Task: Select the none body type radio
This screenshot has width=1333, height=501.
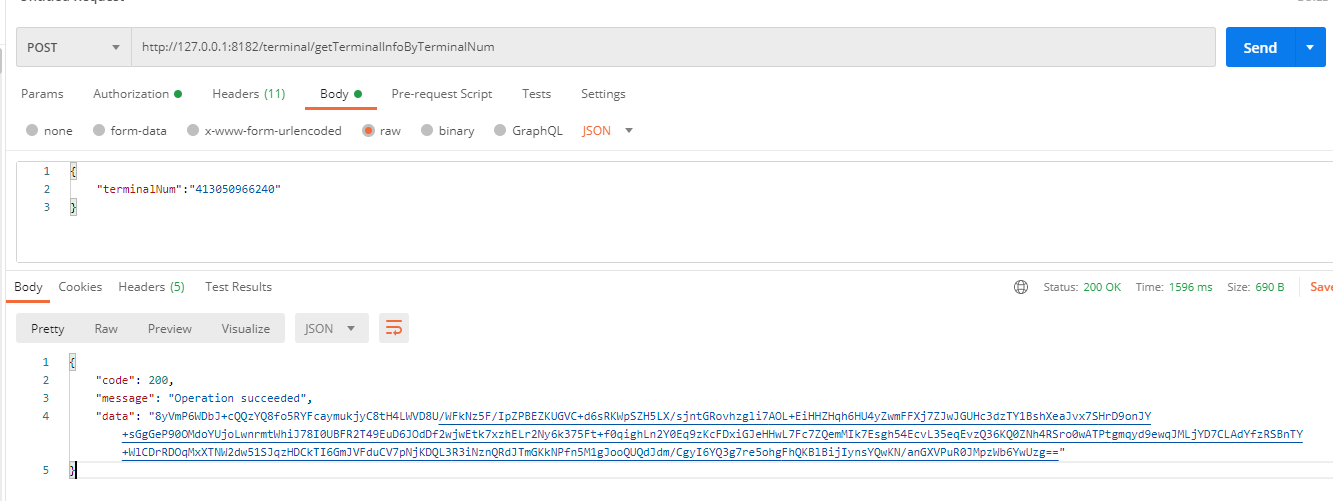Action: [33, 131]
